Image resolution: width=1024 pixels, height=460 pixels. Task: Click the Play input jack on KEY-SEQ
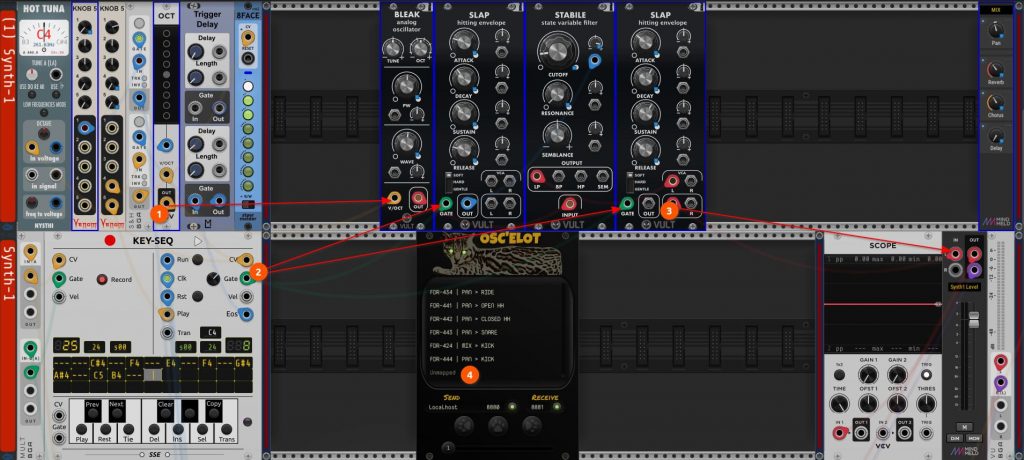(x=167, y=314)
